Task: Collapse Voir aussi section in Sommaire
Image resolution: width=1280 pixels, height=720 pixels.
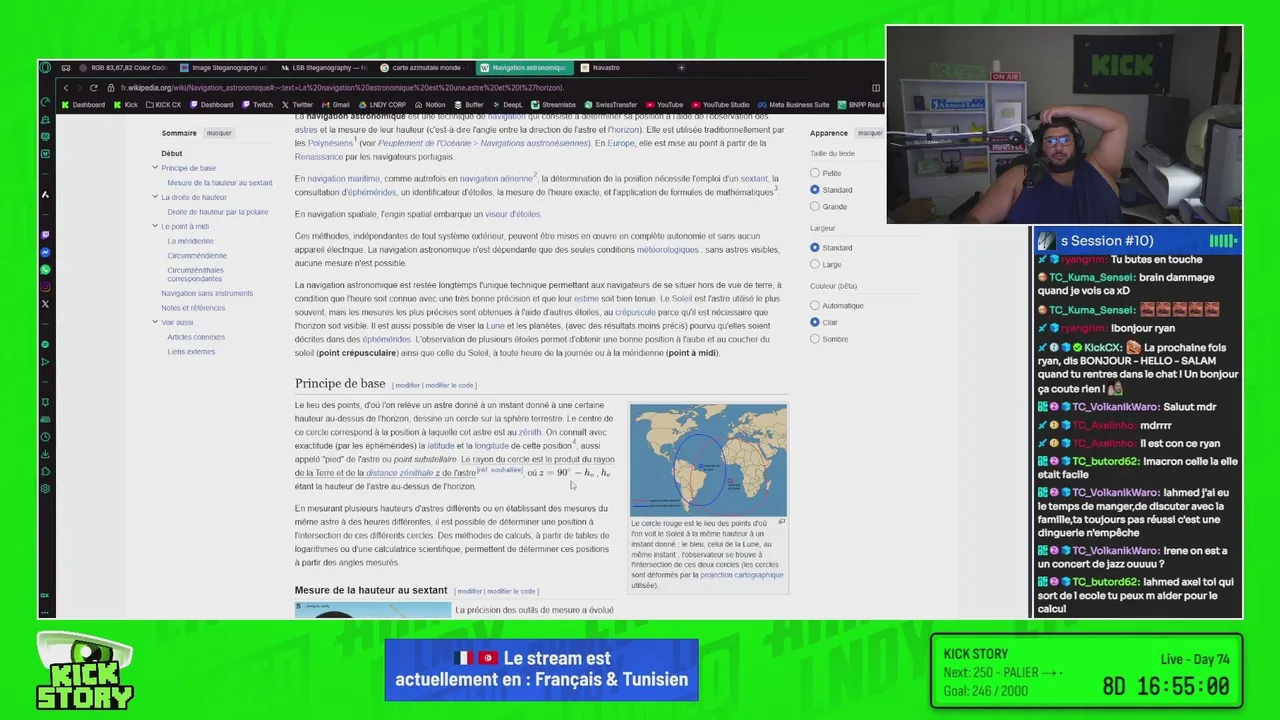Action: click(x=155, y=322)
